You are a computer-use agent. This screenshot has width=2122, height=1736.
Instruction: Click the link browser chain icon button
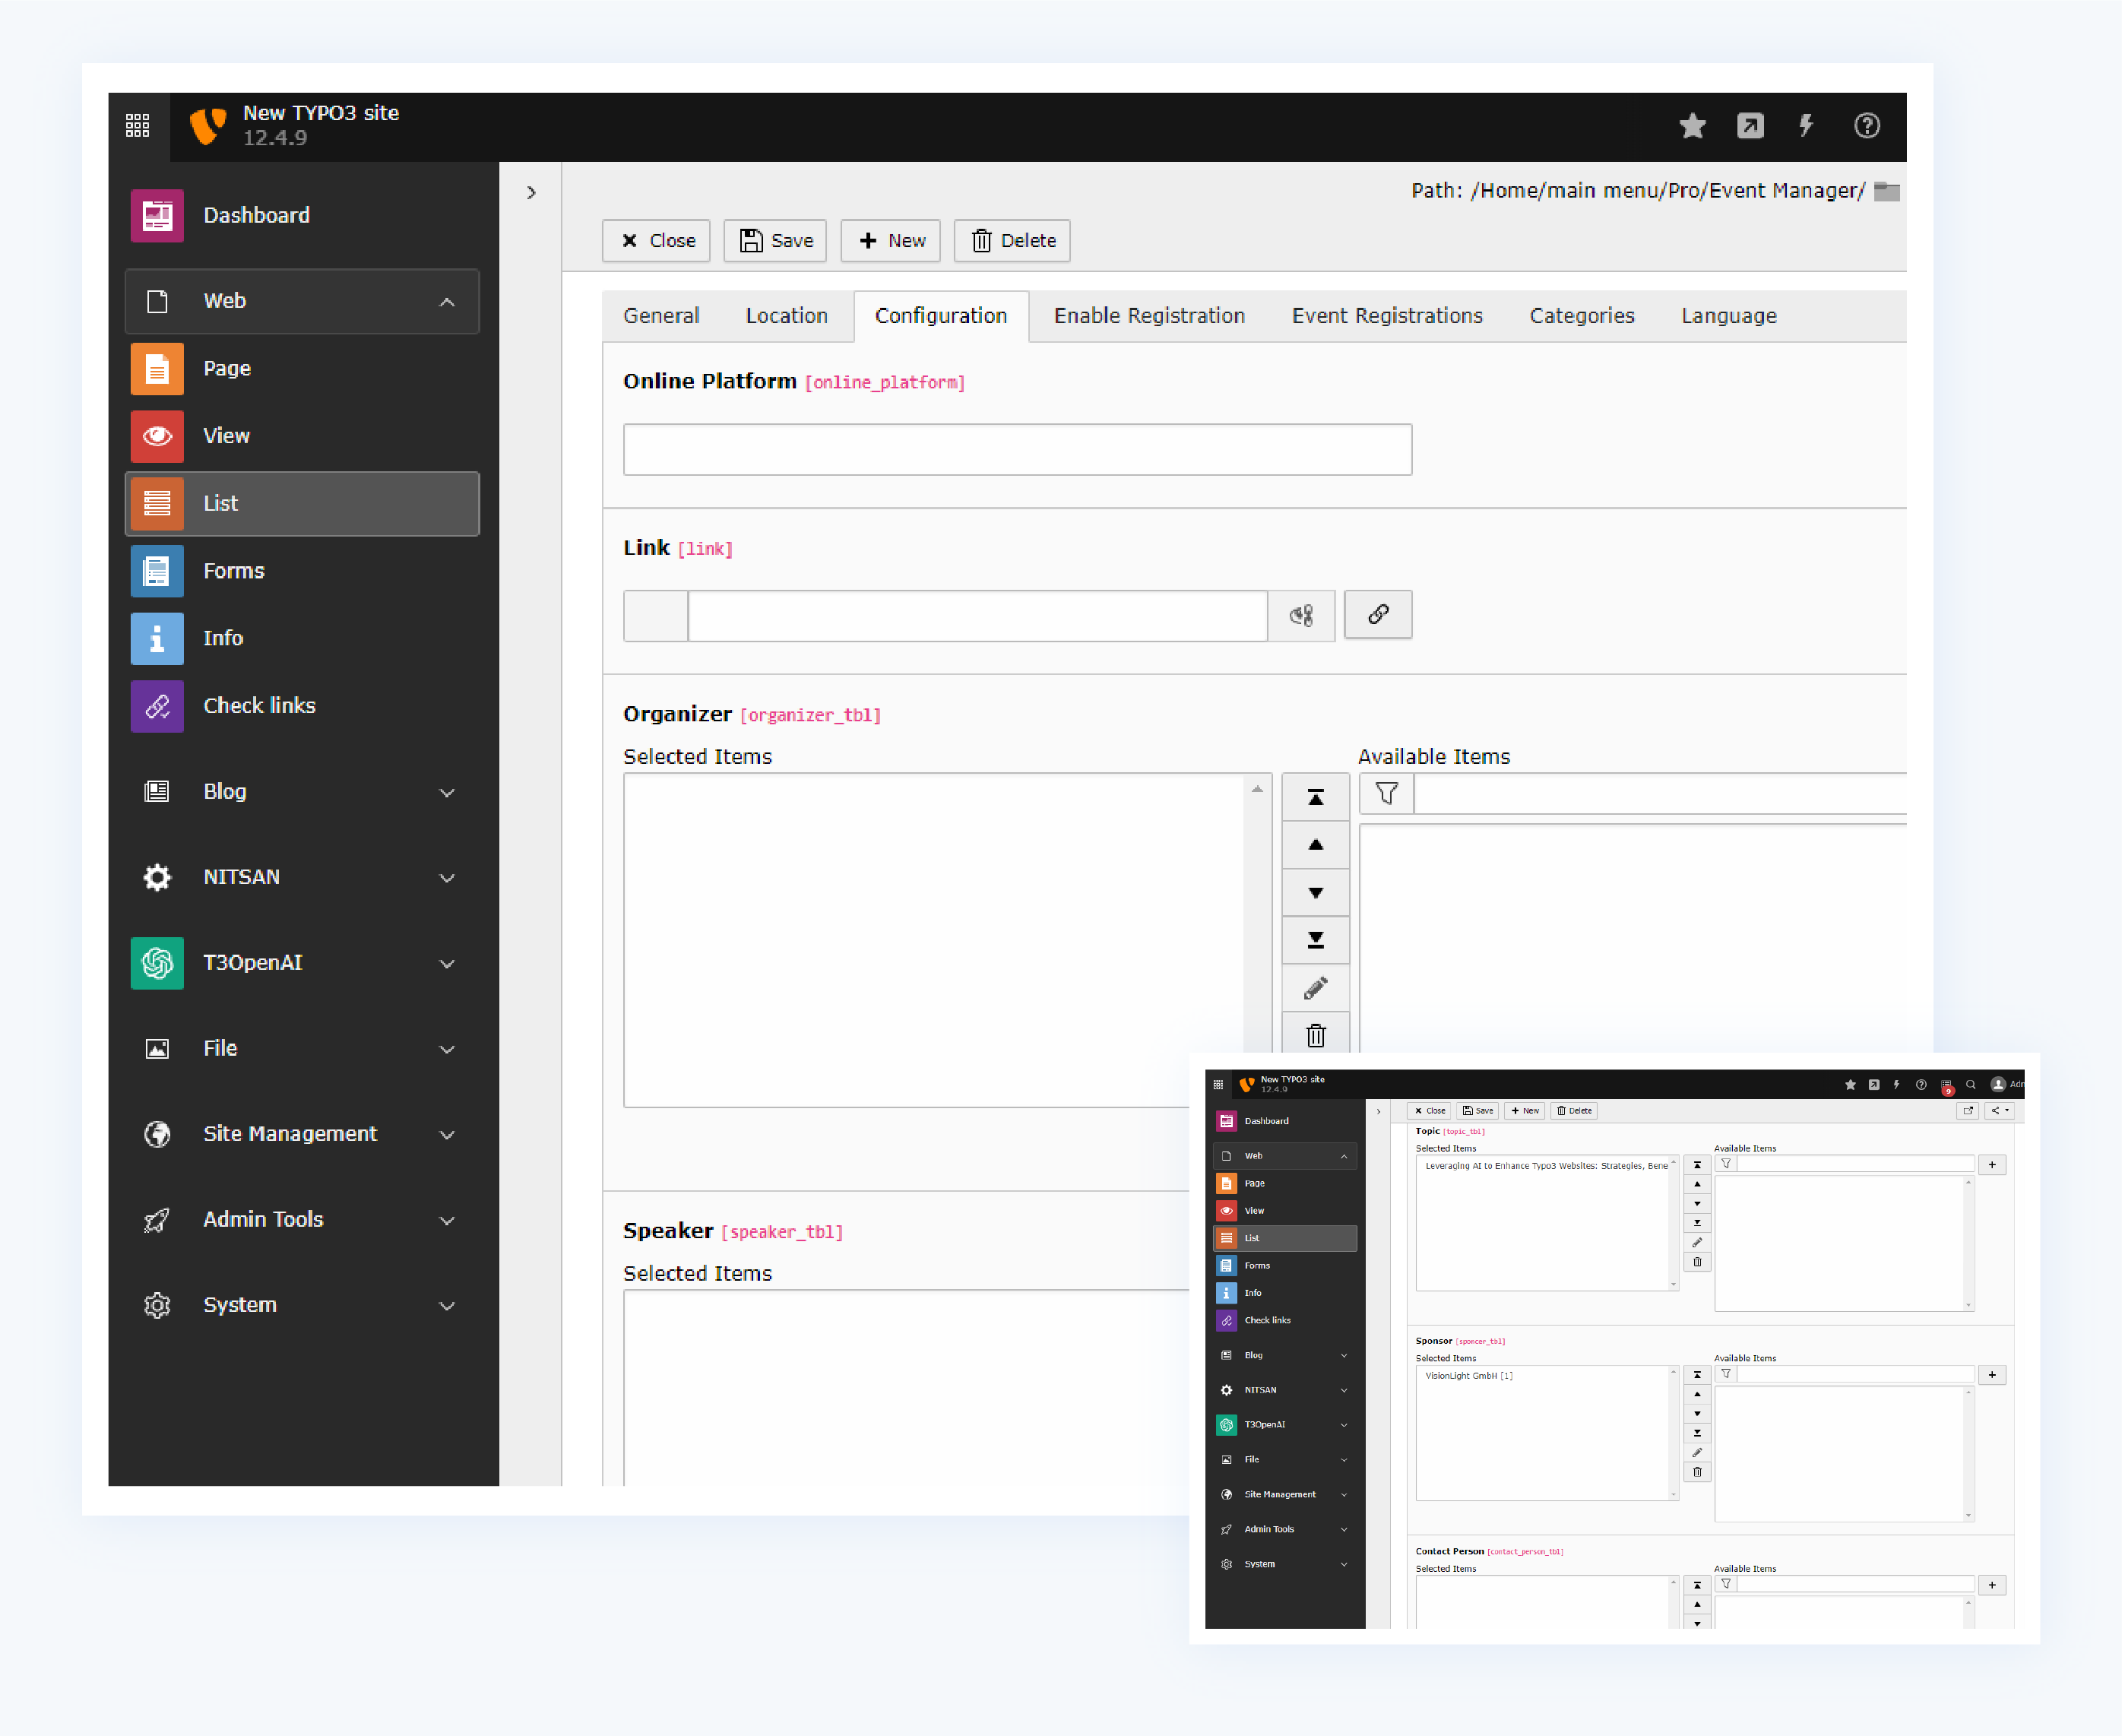pos(1377,614)
